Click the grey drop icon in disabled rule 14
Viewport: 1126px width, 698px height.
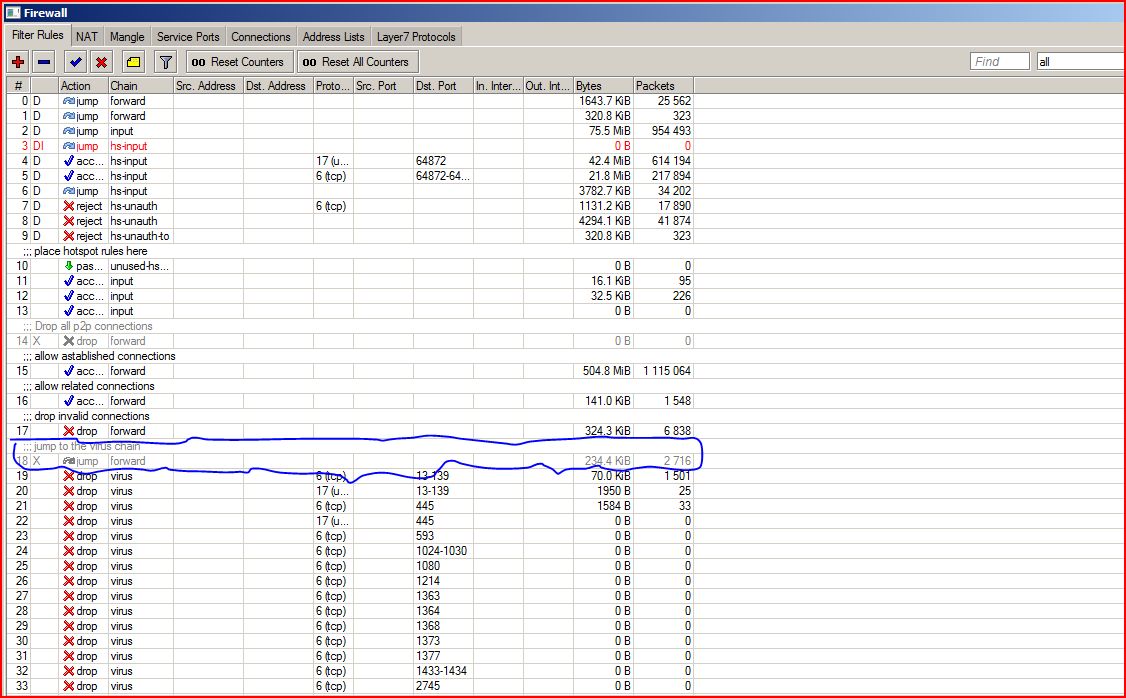[69, 341]
